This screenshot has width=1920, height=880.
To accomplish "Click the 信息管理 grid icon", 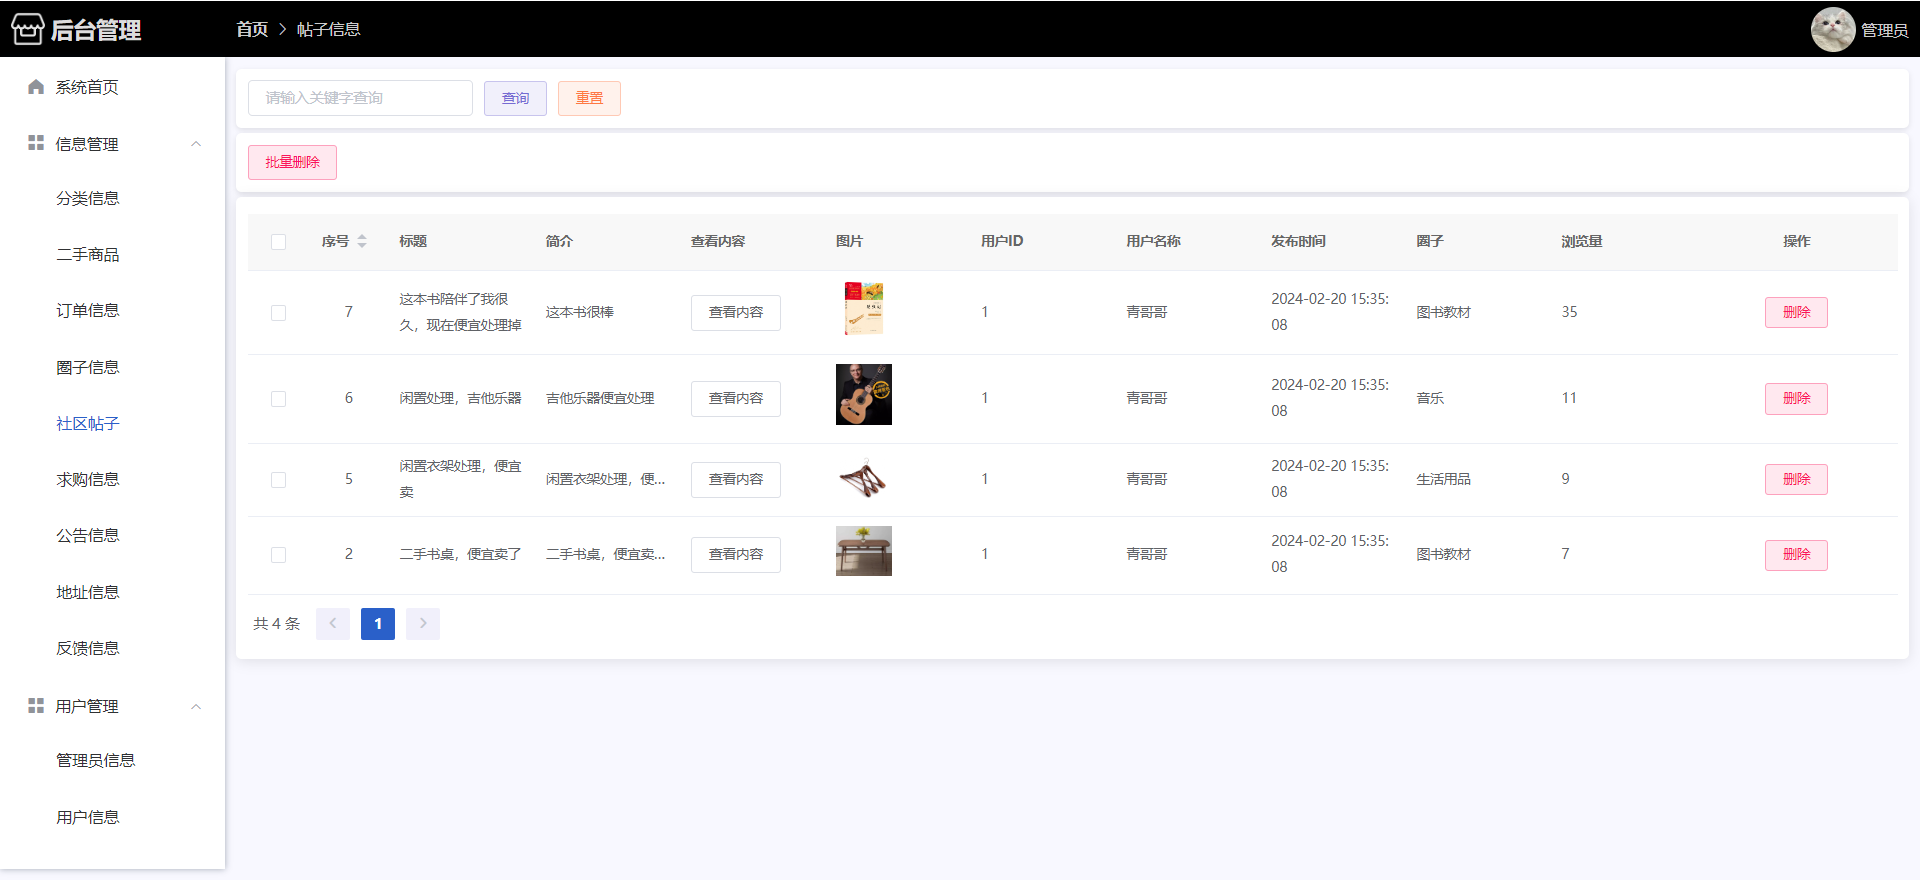I will coord(36,143).
